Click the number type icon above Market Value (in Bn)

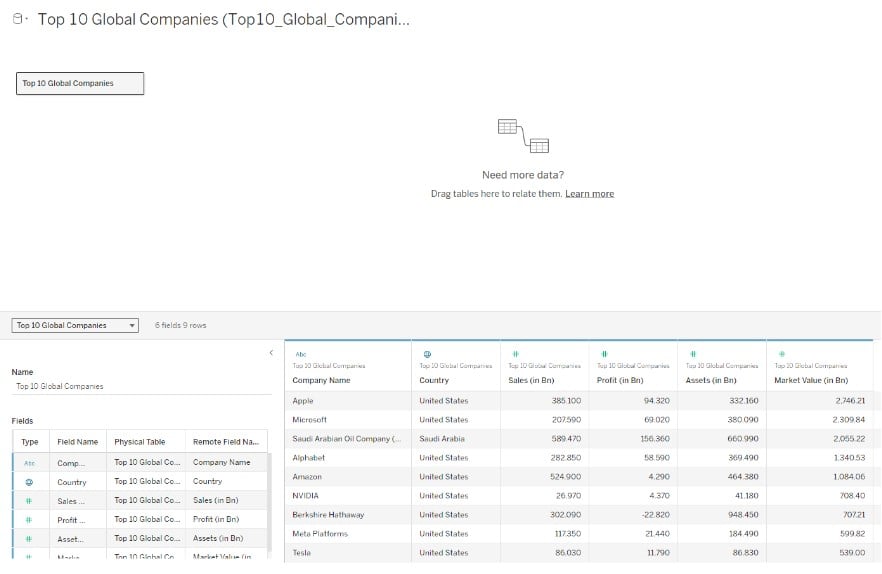(x=781, y=355)
